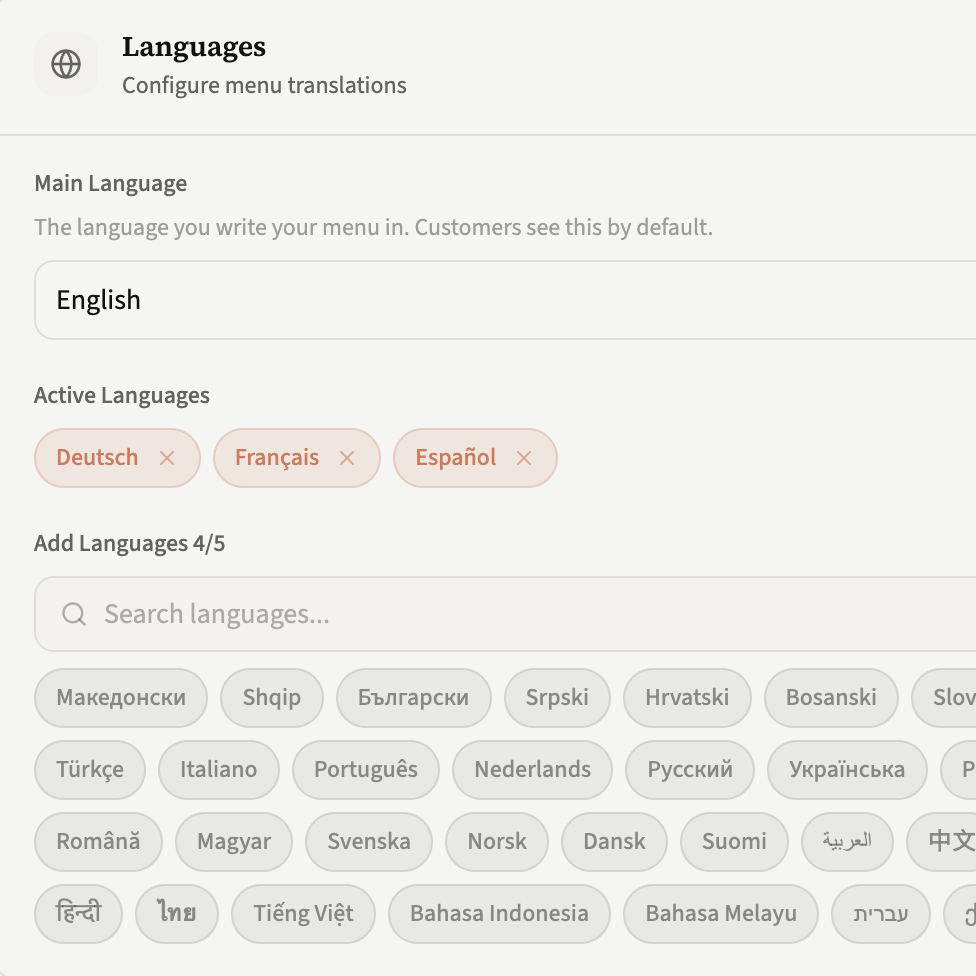
Task: Select the Bahasa Indonesia language pill
Action: [498, 913]
